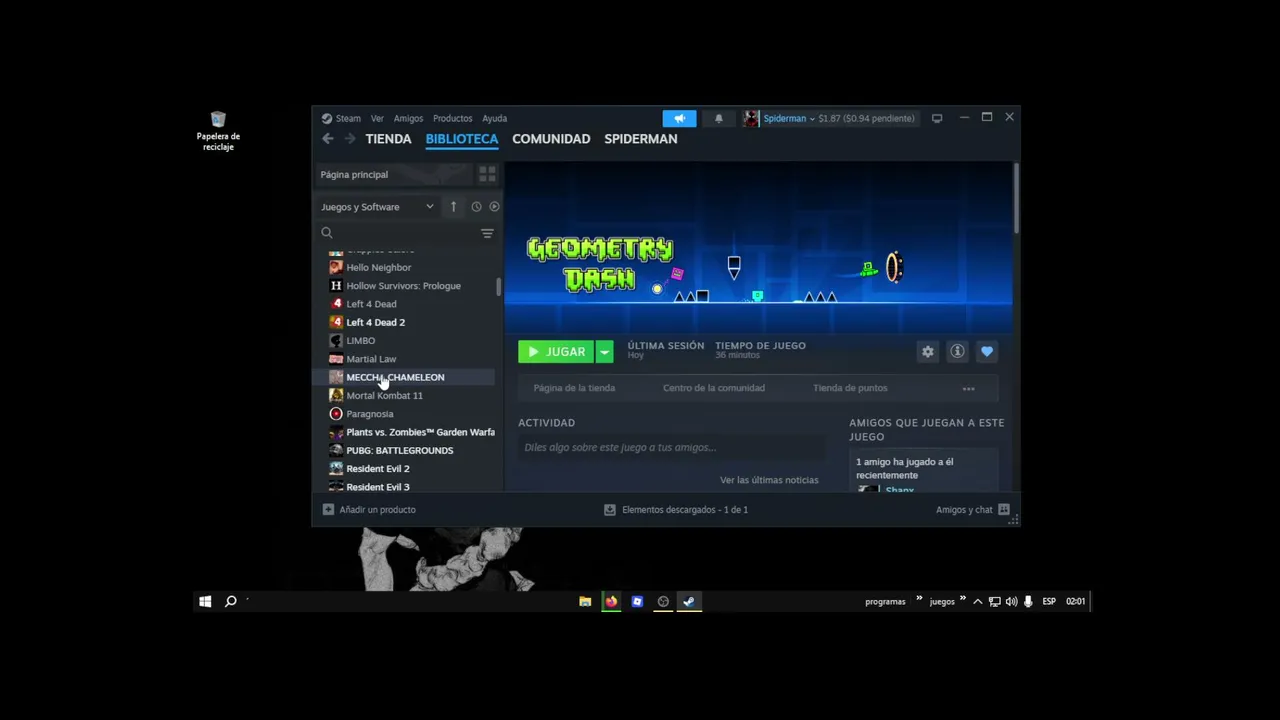Show Geometry Dash game info icon

tap(957, 352)
